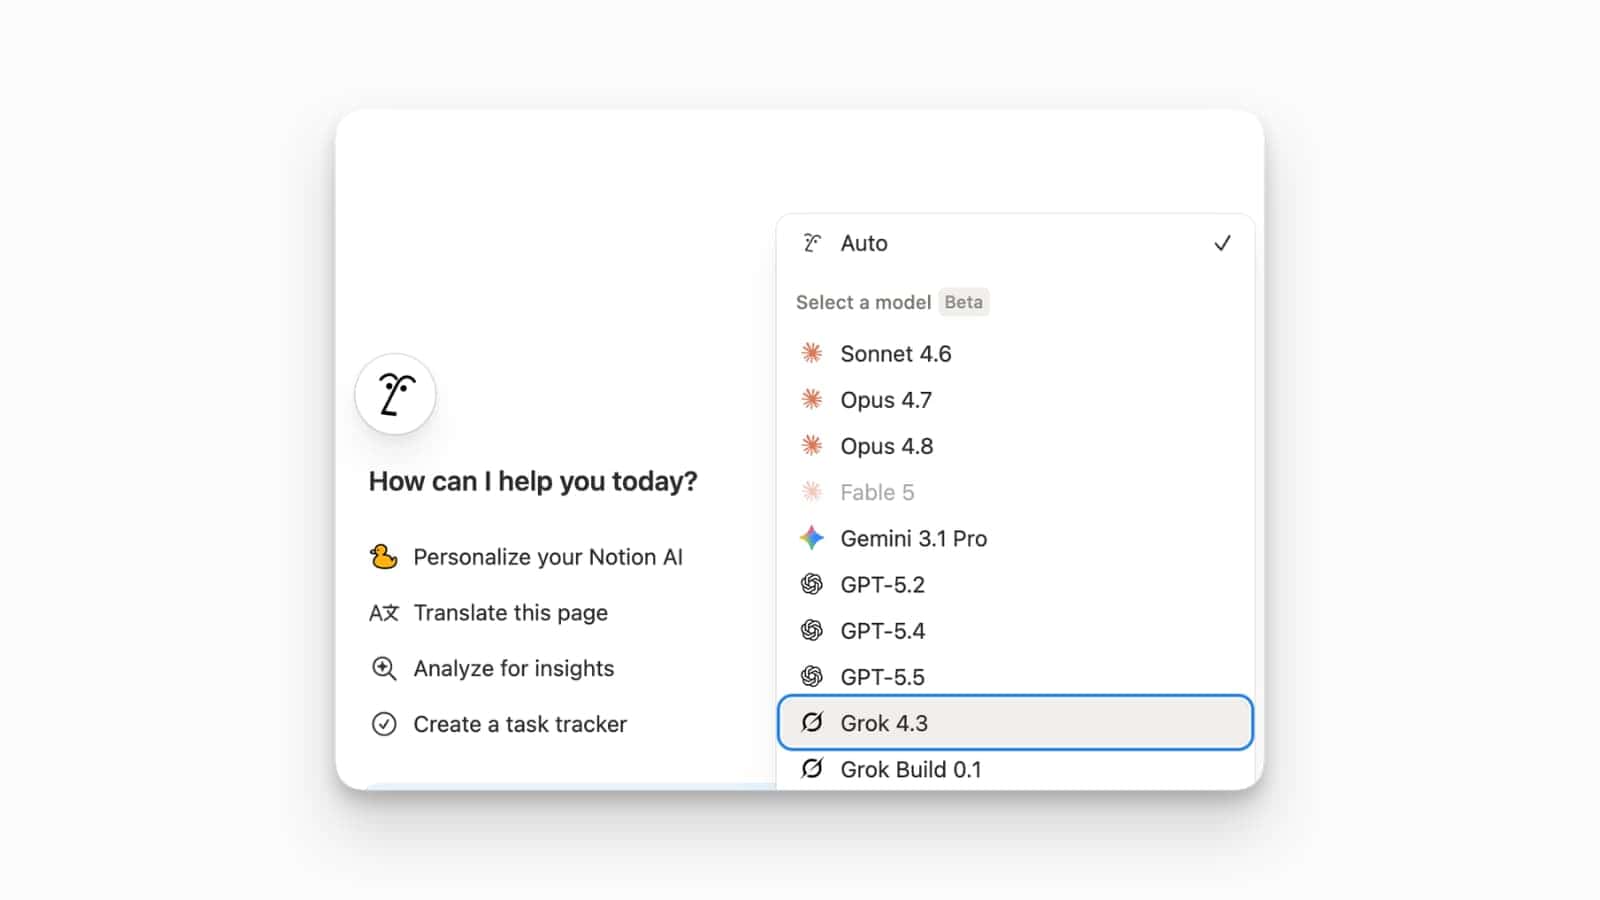Image resolution: width=1600 pixels, height=900 pixels.
Task: Switch the model to GPT-5.4
Action: [x=1015, y=631]
